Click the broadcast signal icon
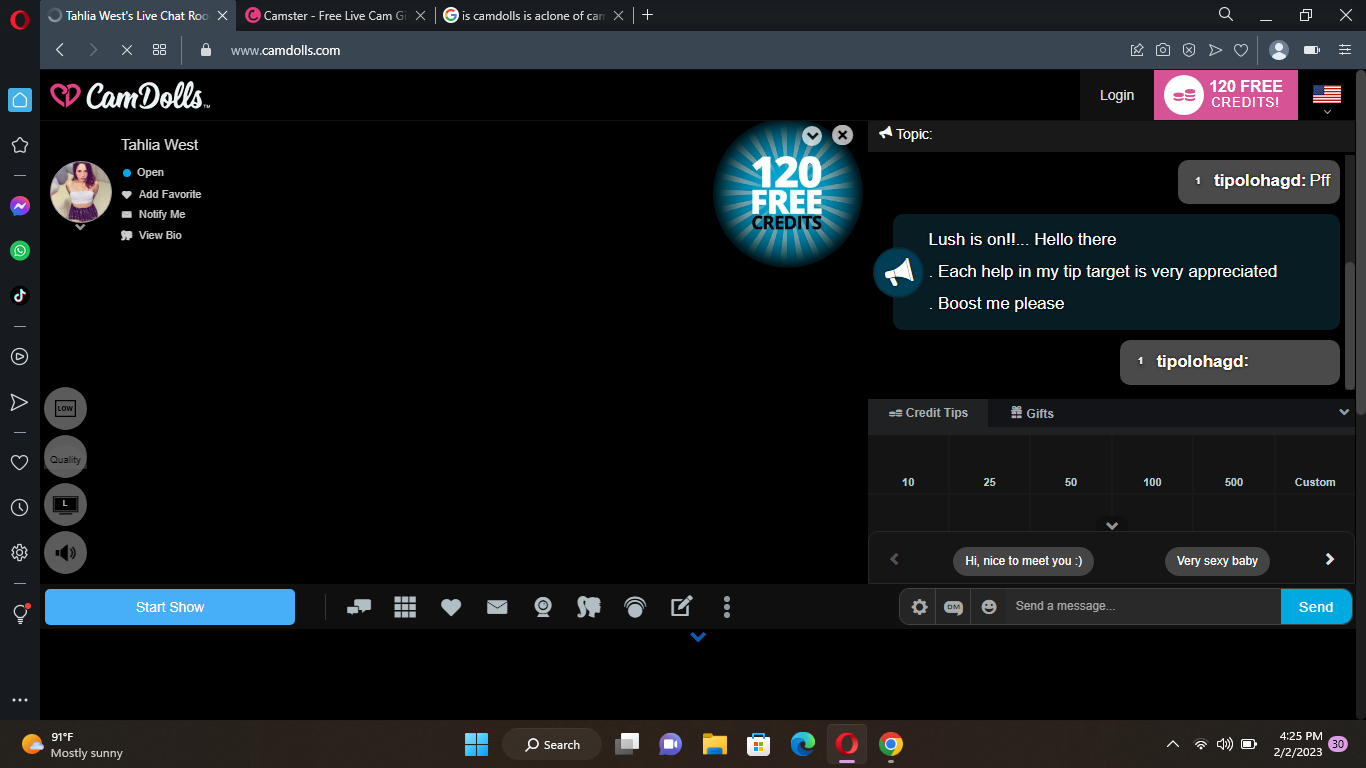Viewport: 1366px width, 768px height. [x=635, y=607]
